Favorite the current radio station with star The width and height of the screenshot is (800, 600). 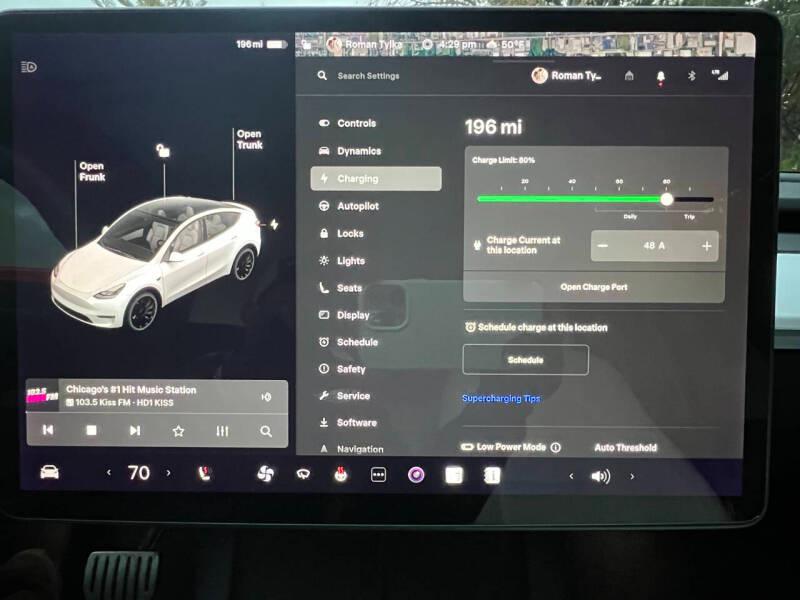coord(178,430)
